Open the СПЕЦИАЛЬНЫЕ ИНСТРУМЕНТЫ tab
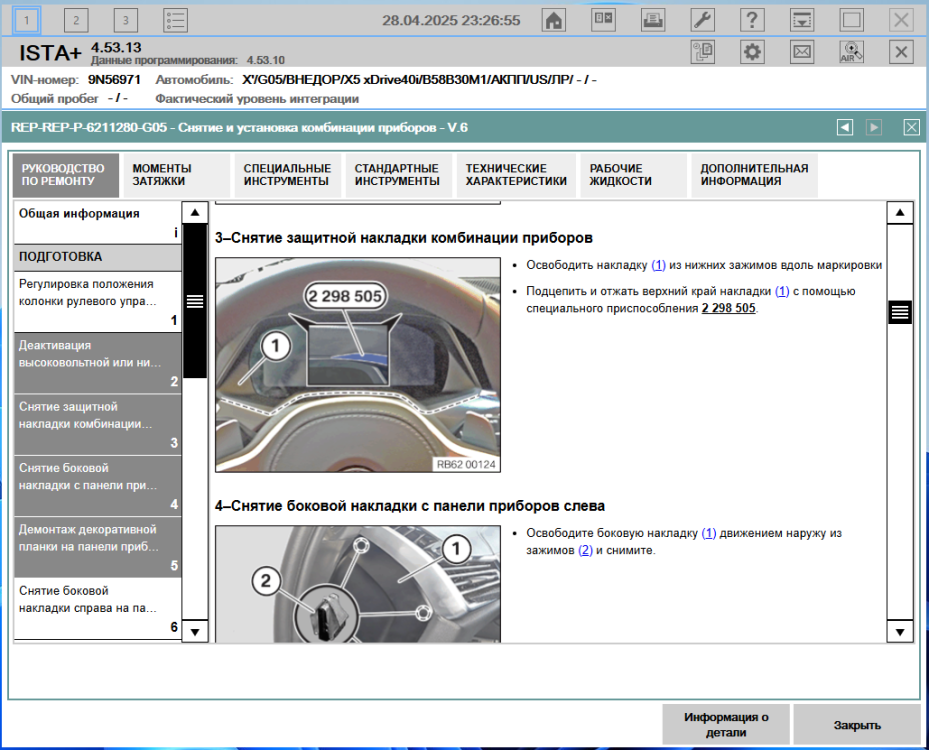Viewport: 929px width, 750px height. (287, 175)
